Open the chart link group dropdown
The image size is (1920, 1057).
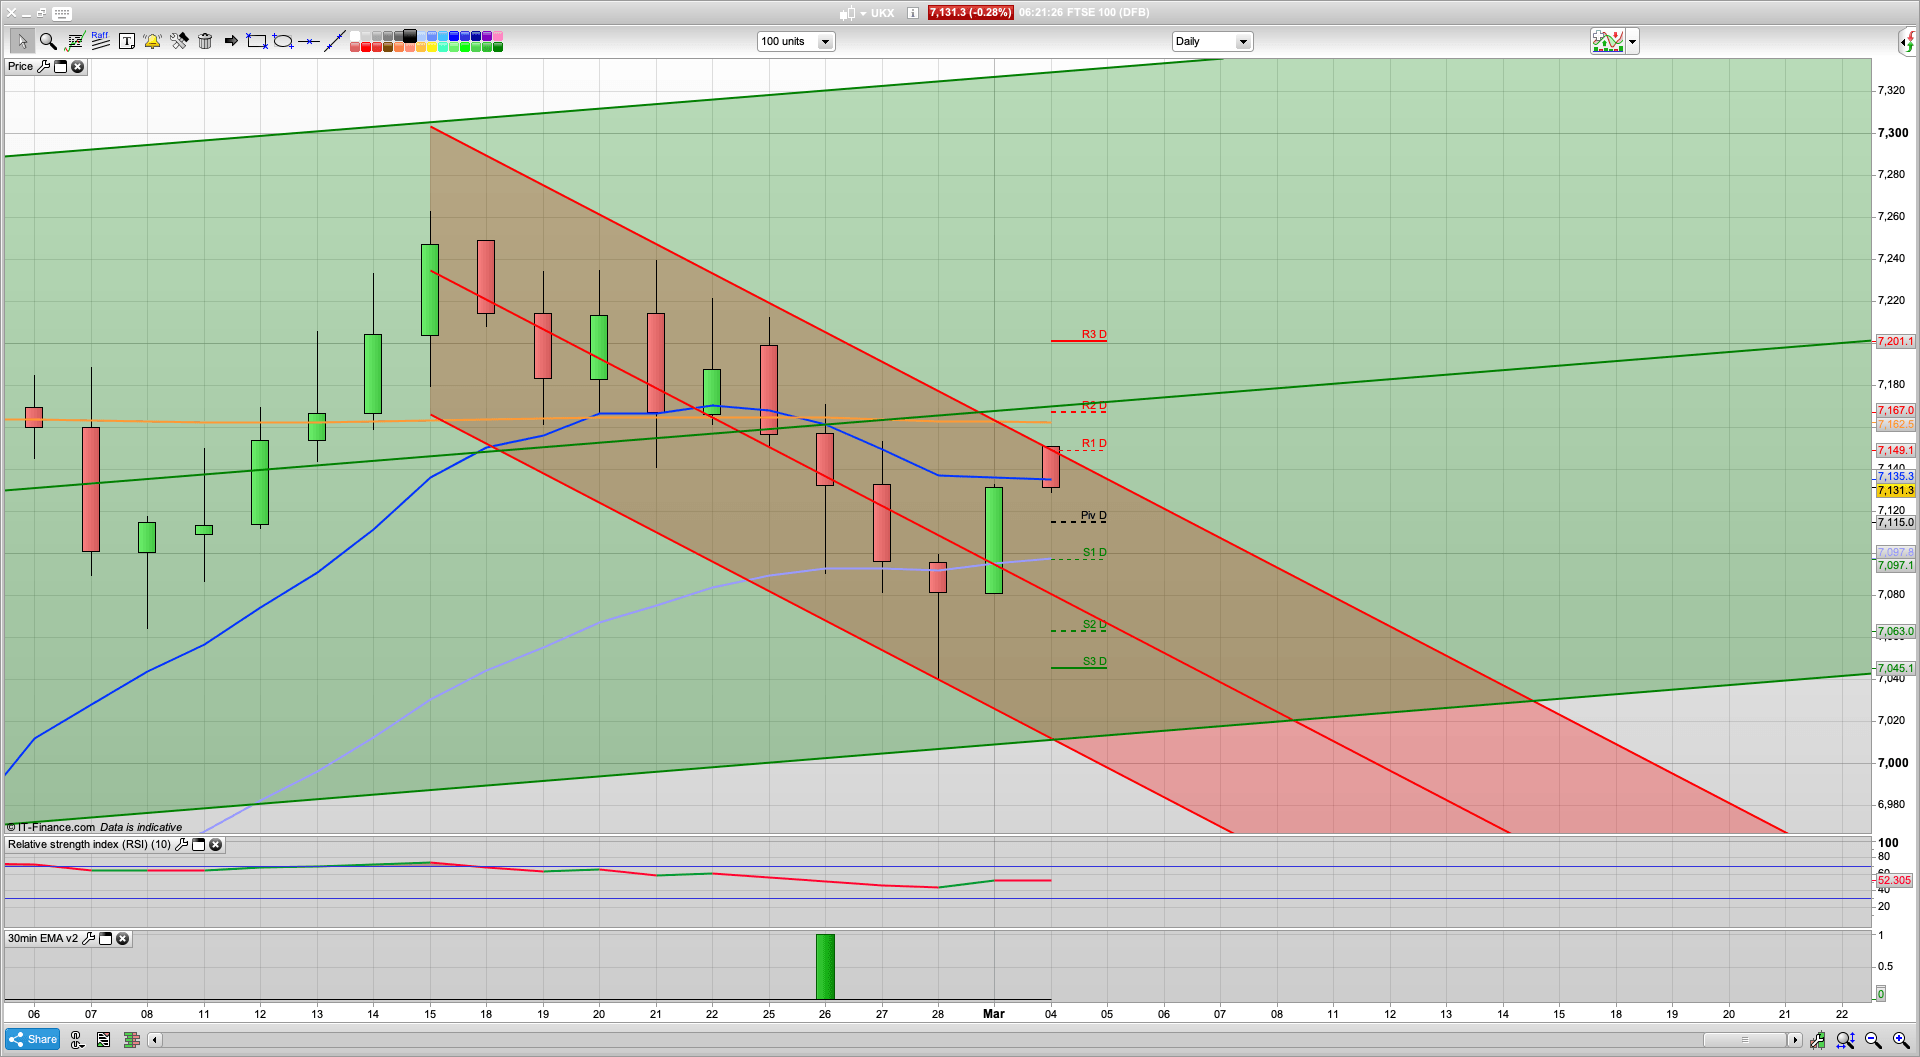point(77,1040)
